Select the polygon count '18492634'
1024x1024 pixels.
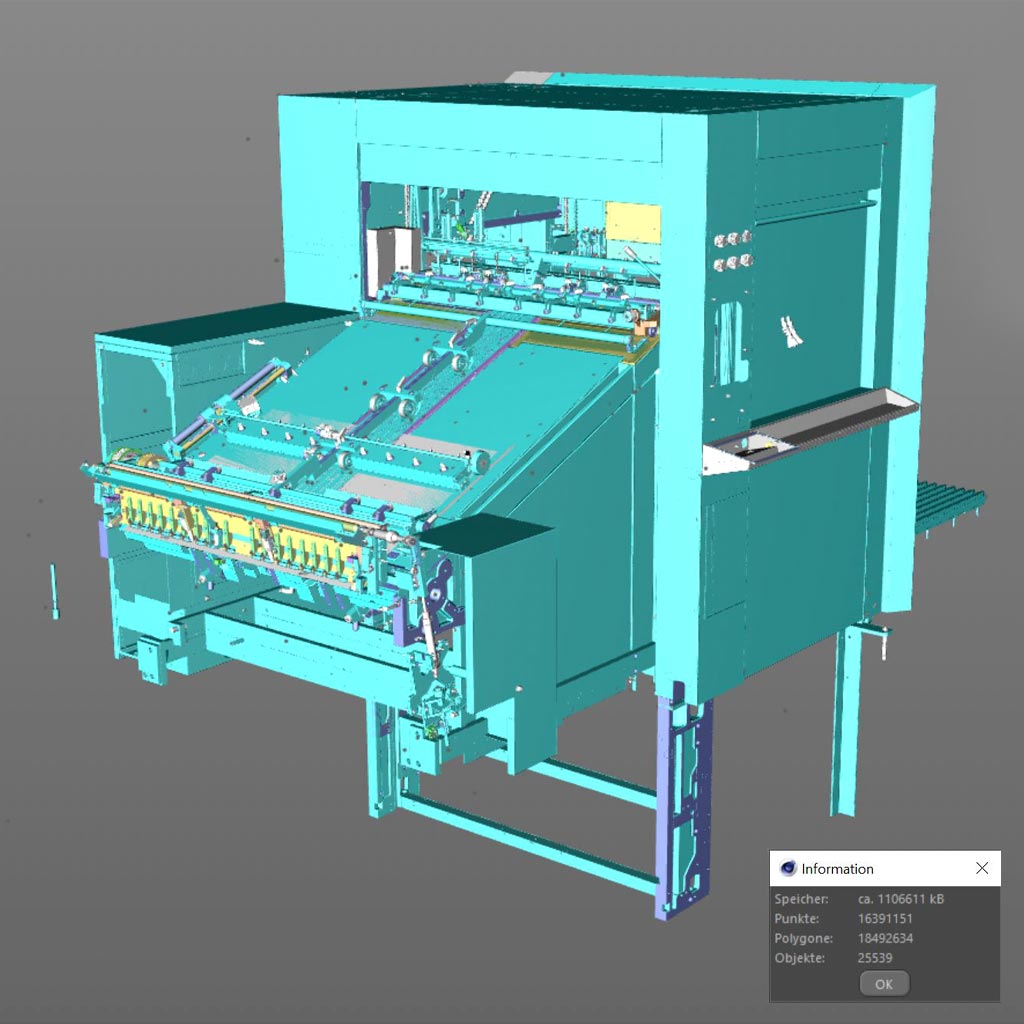(885, 938)
